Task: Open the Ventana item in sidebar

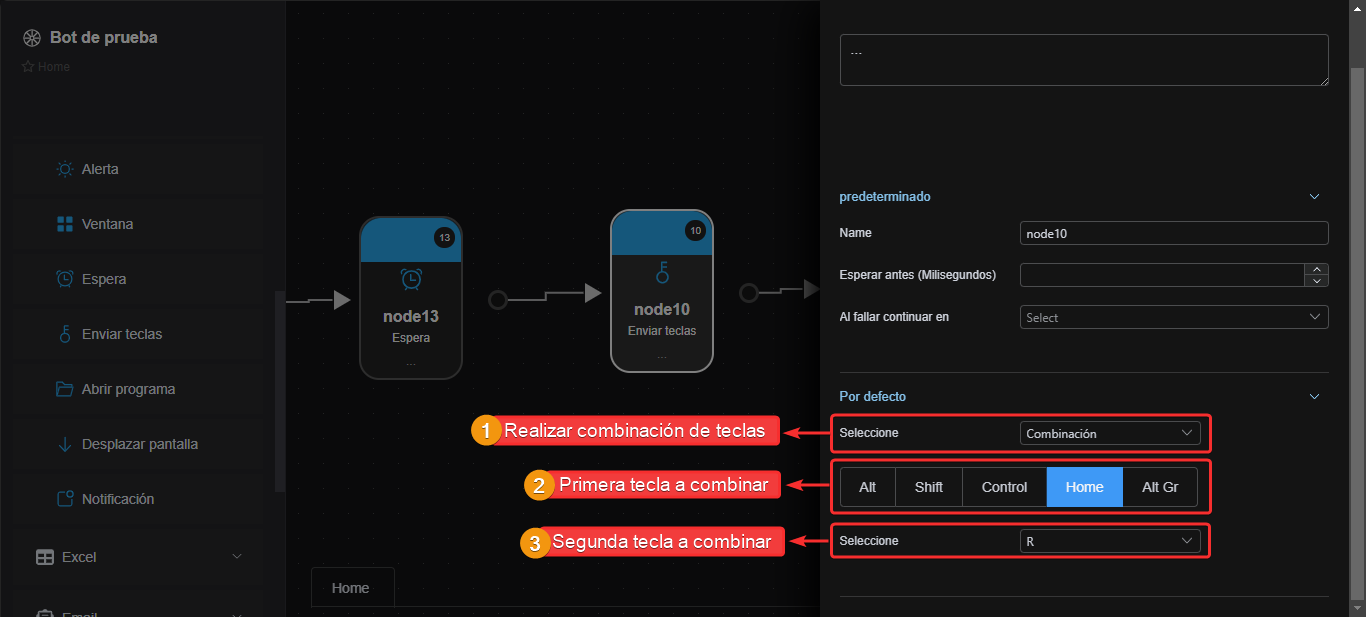Action: coord(140,224)
